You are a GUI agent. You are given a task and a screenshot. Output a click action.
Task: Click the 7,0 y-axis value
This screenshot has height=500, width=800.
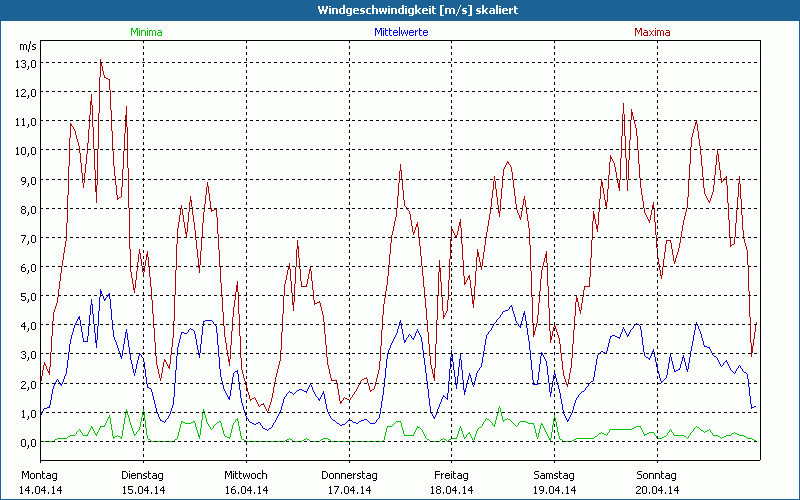[x=28, y=239]
